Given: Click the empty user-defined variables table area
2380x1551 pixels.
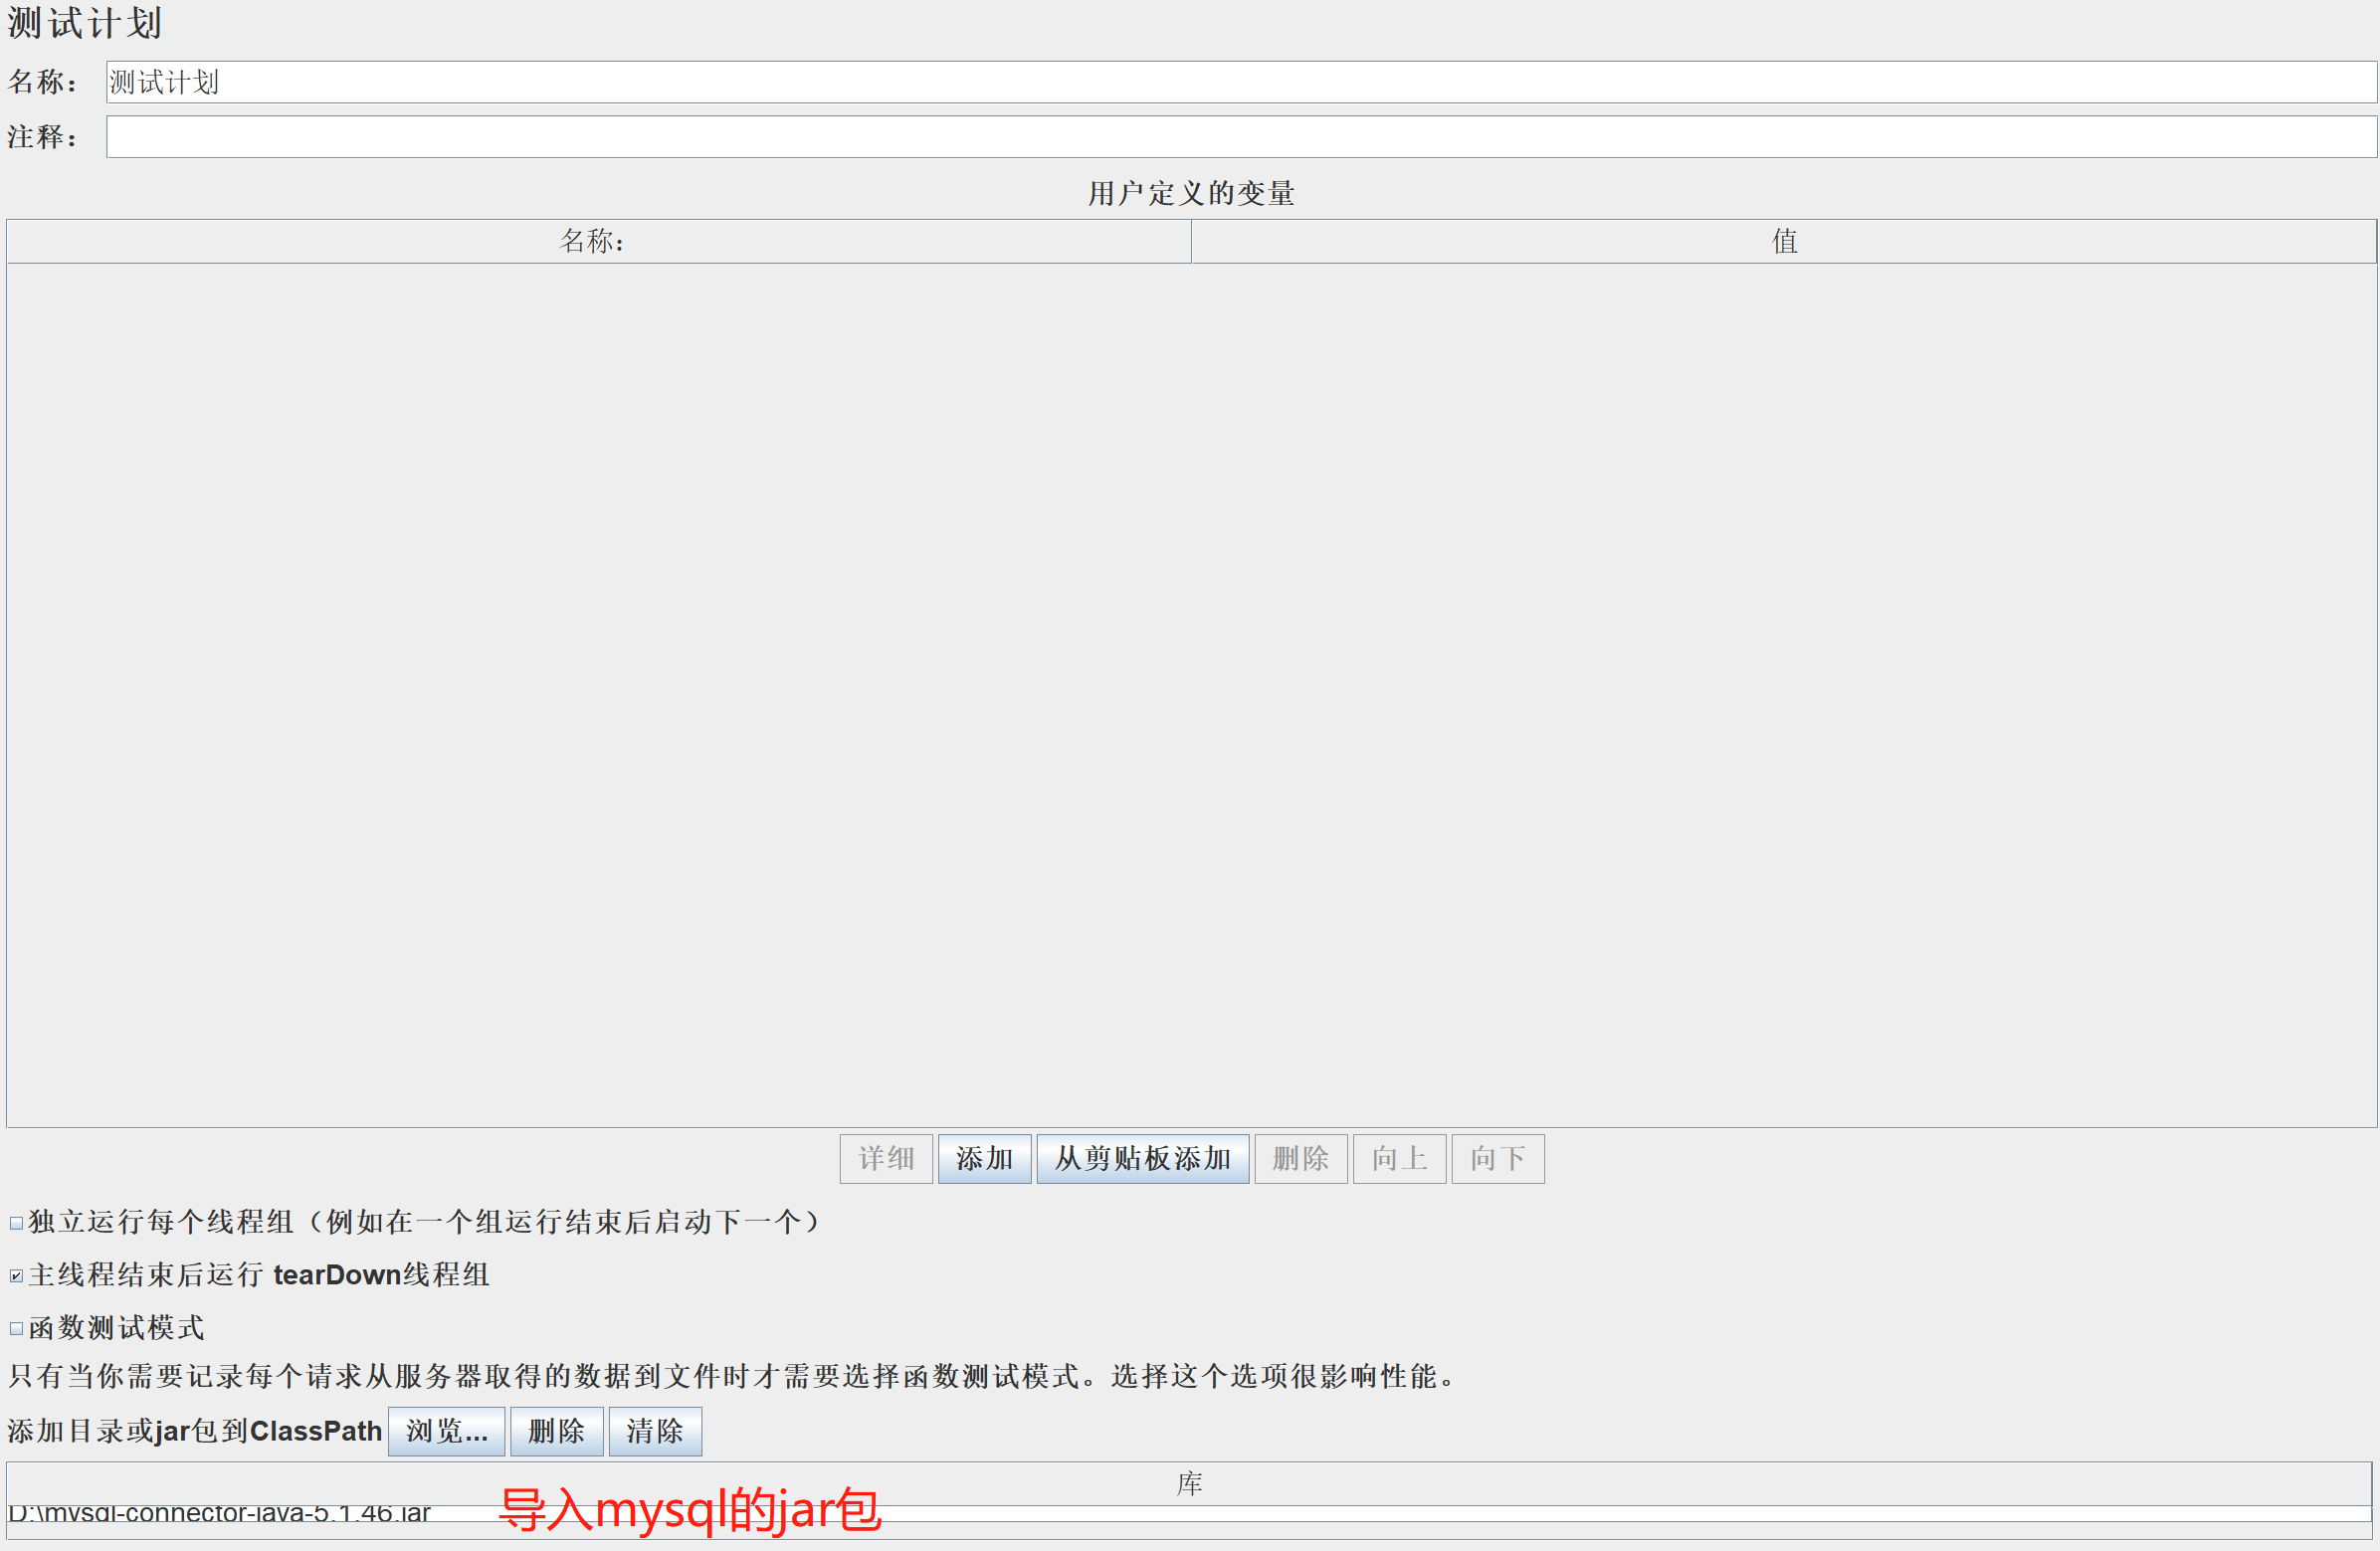Looking at the screenshot, I should (1190, 694).
